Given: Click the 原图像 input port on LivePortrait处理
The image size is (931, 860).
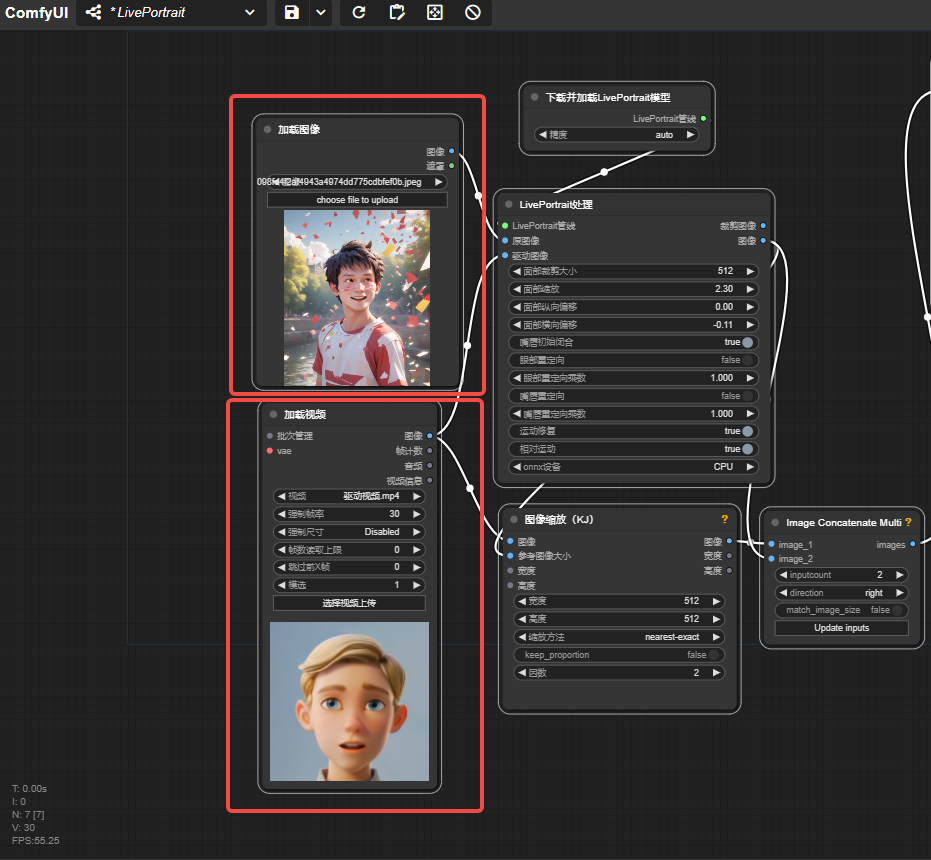Looking at the screenshot, I should (505, 241).
